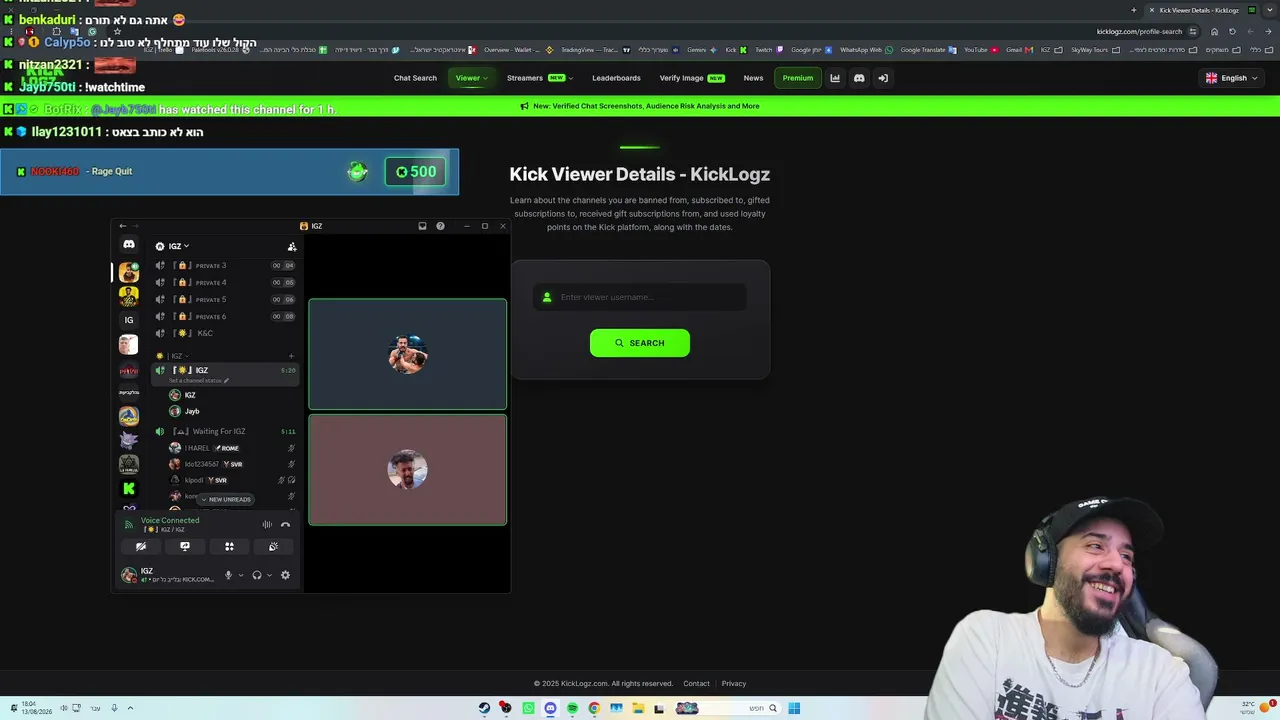The height and width of the screenshot is (720, 1280).
Task: Click the Windows Start button
Action: pos(794,708)
